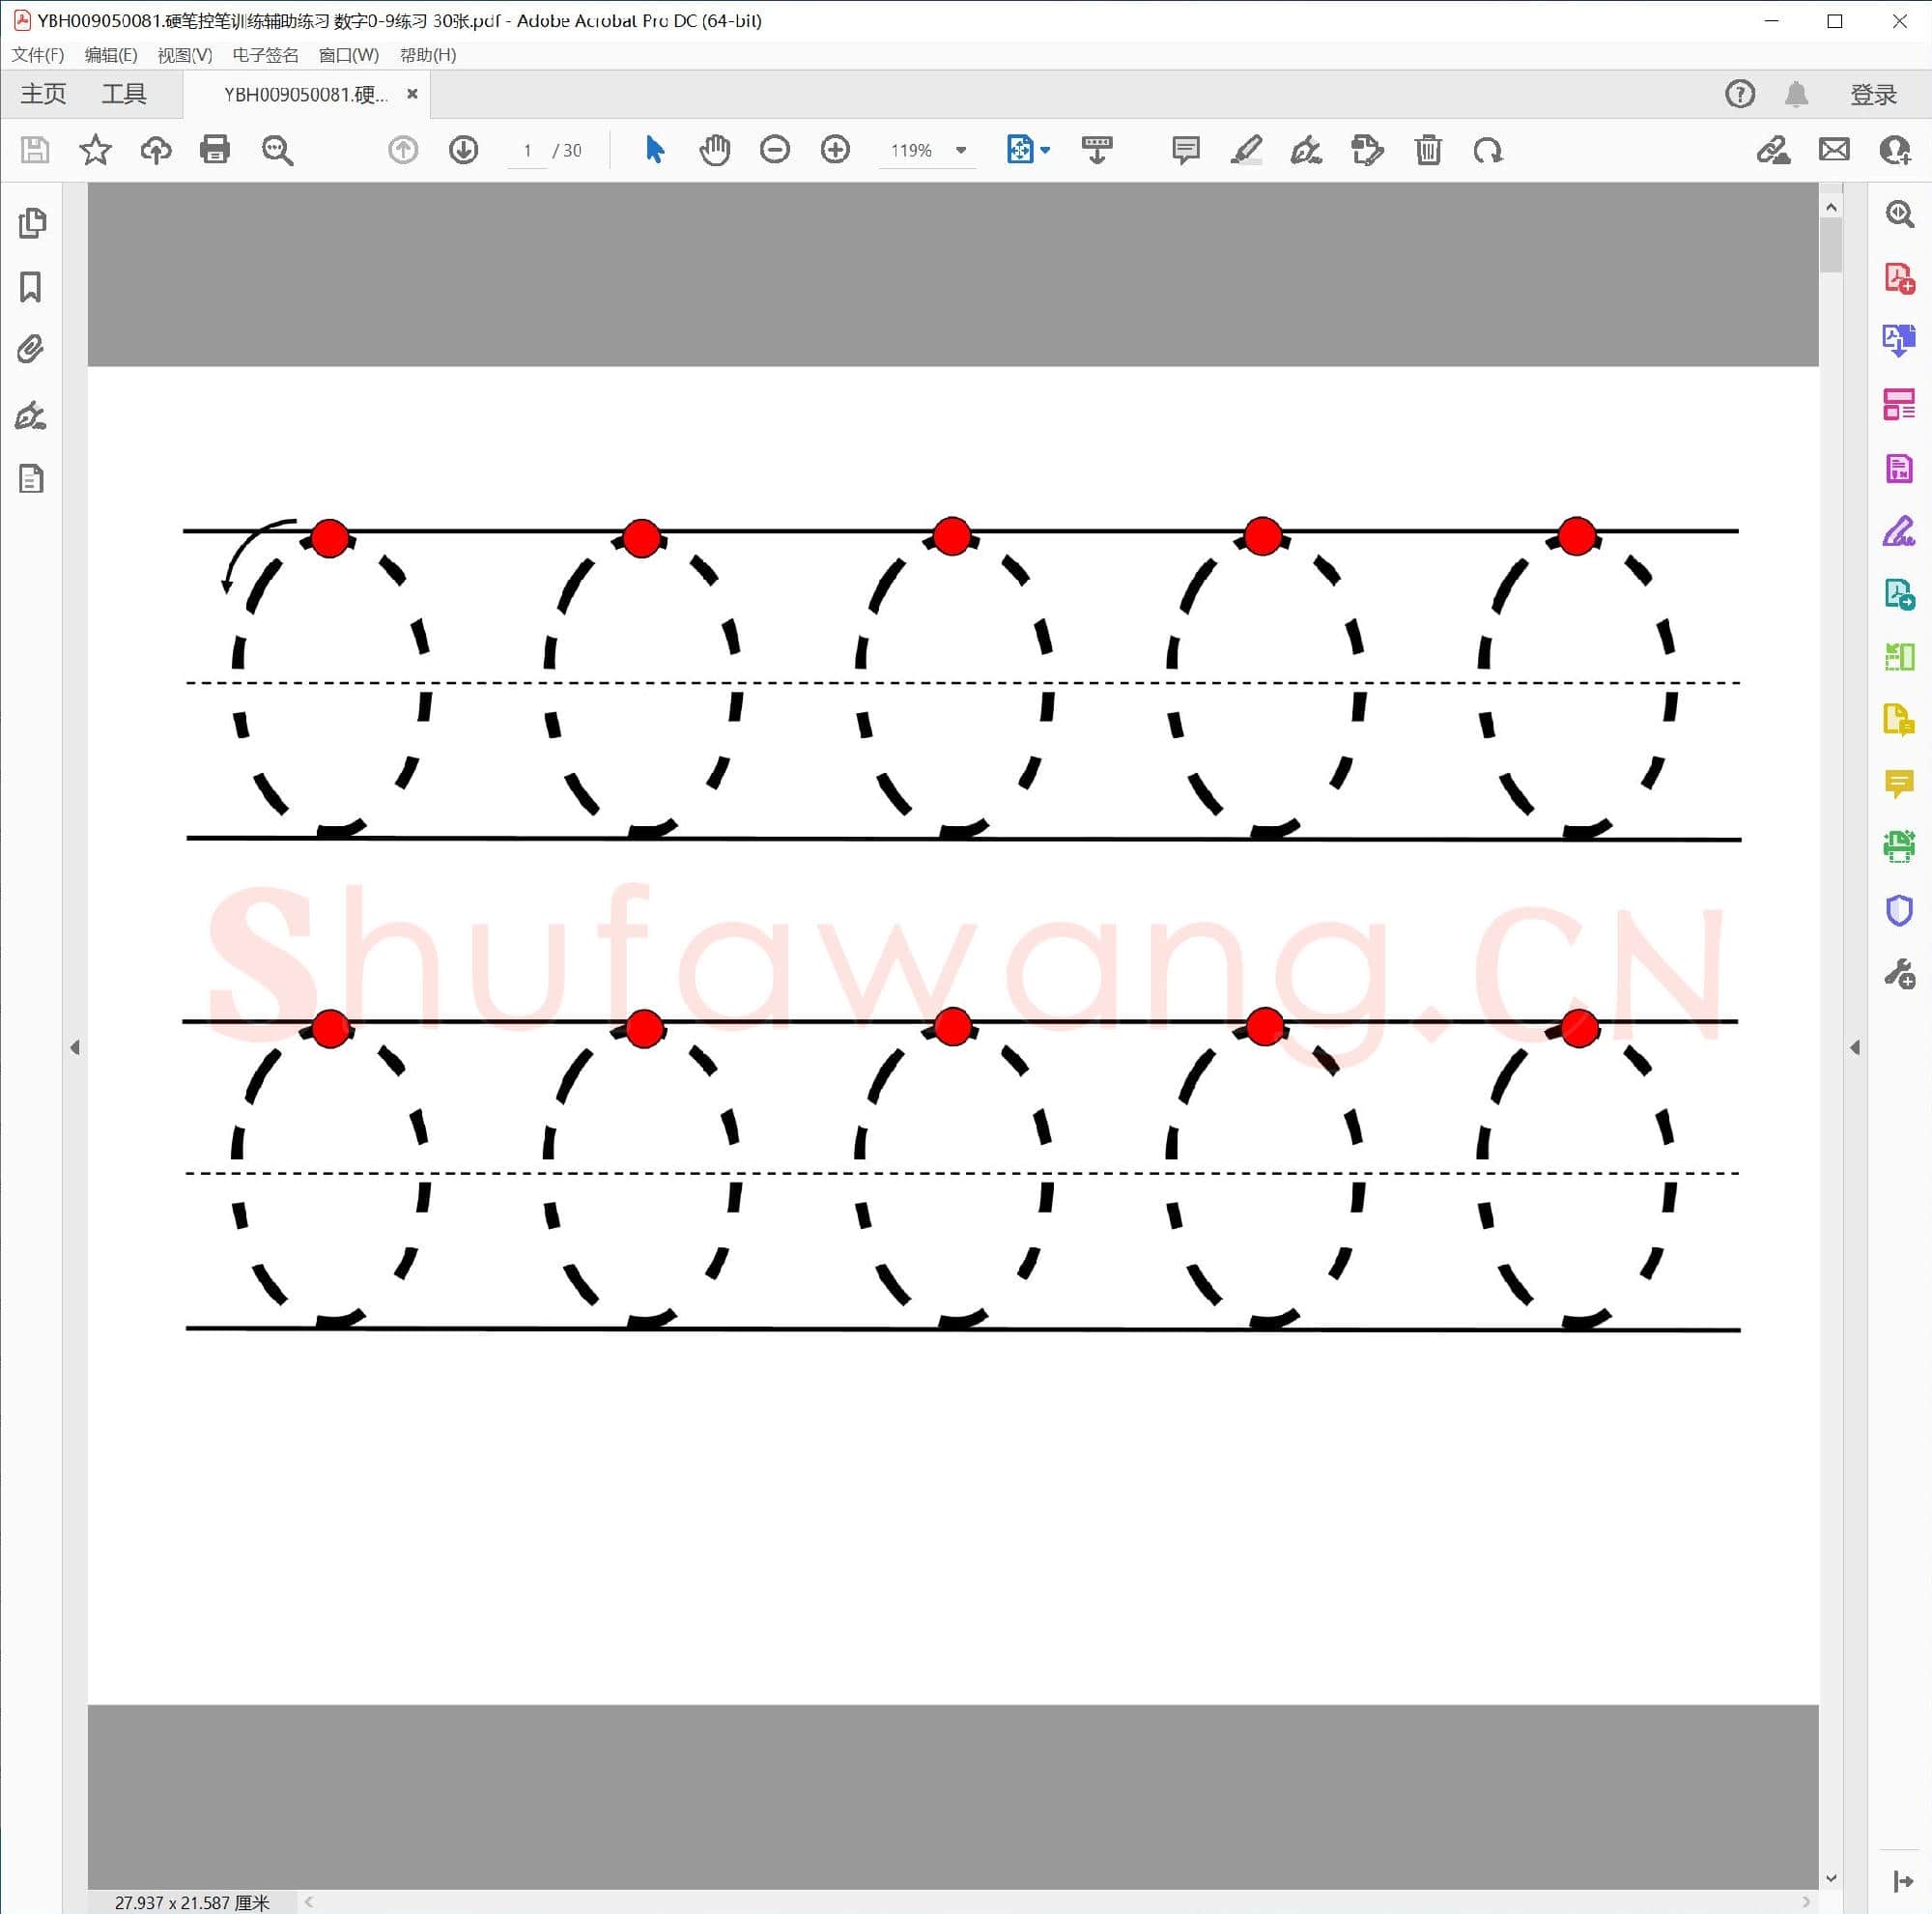
Task: Click the Highlight text pen icon
Action: click(1246, 150)
